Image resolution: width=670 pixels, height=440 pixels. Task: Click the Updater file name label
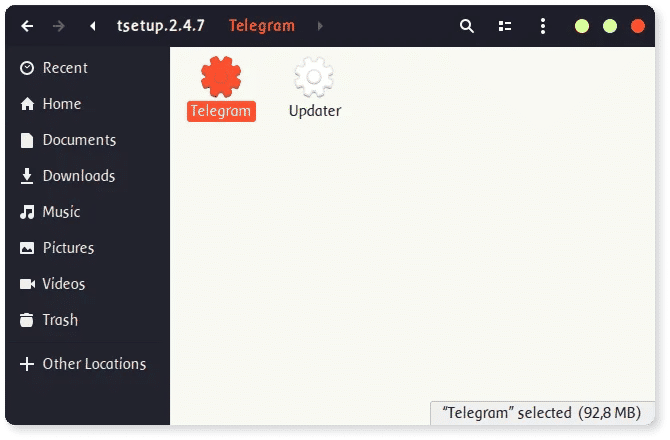click(x=315, y=111)
